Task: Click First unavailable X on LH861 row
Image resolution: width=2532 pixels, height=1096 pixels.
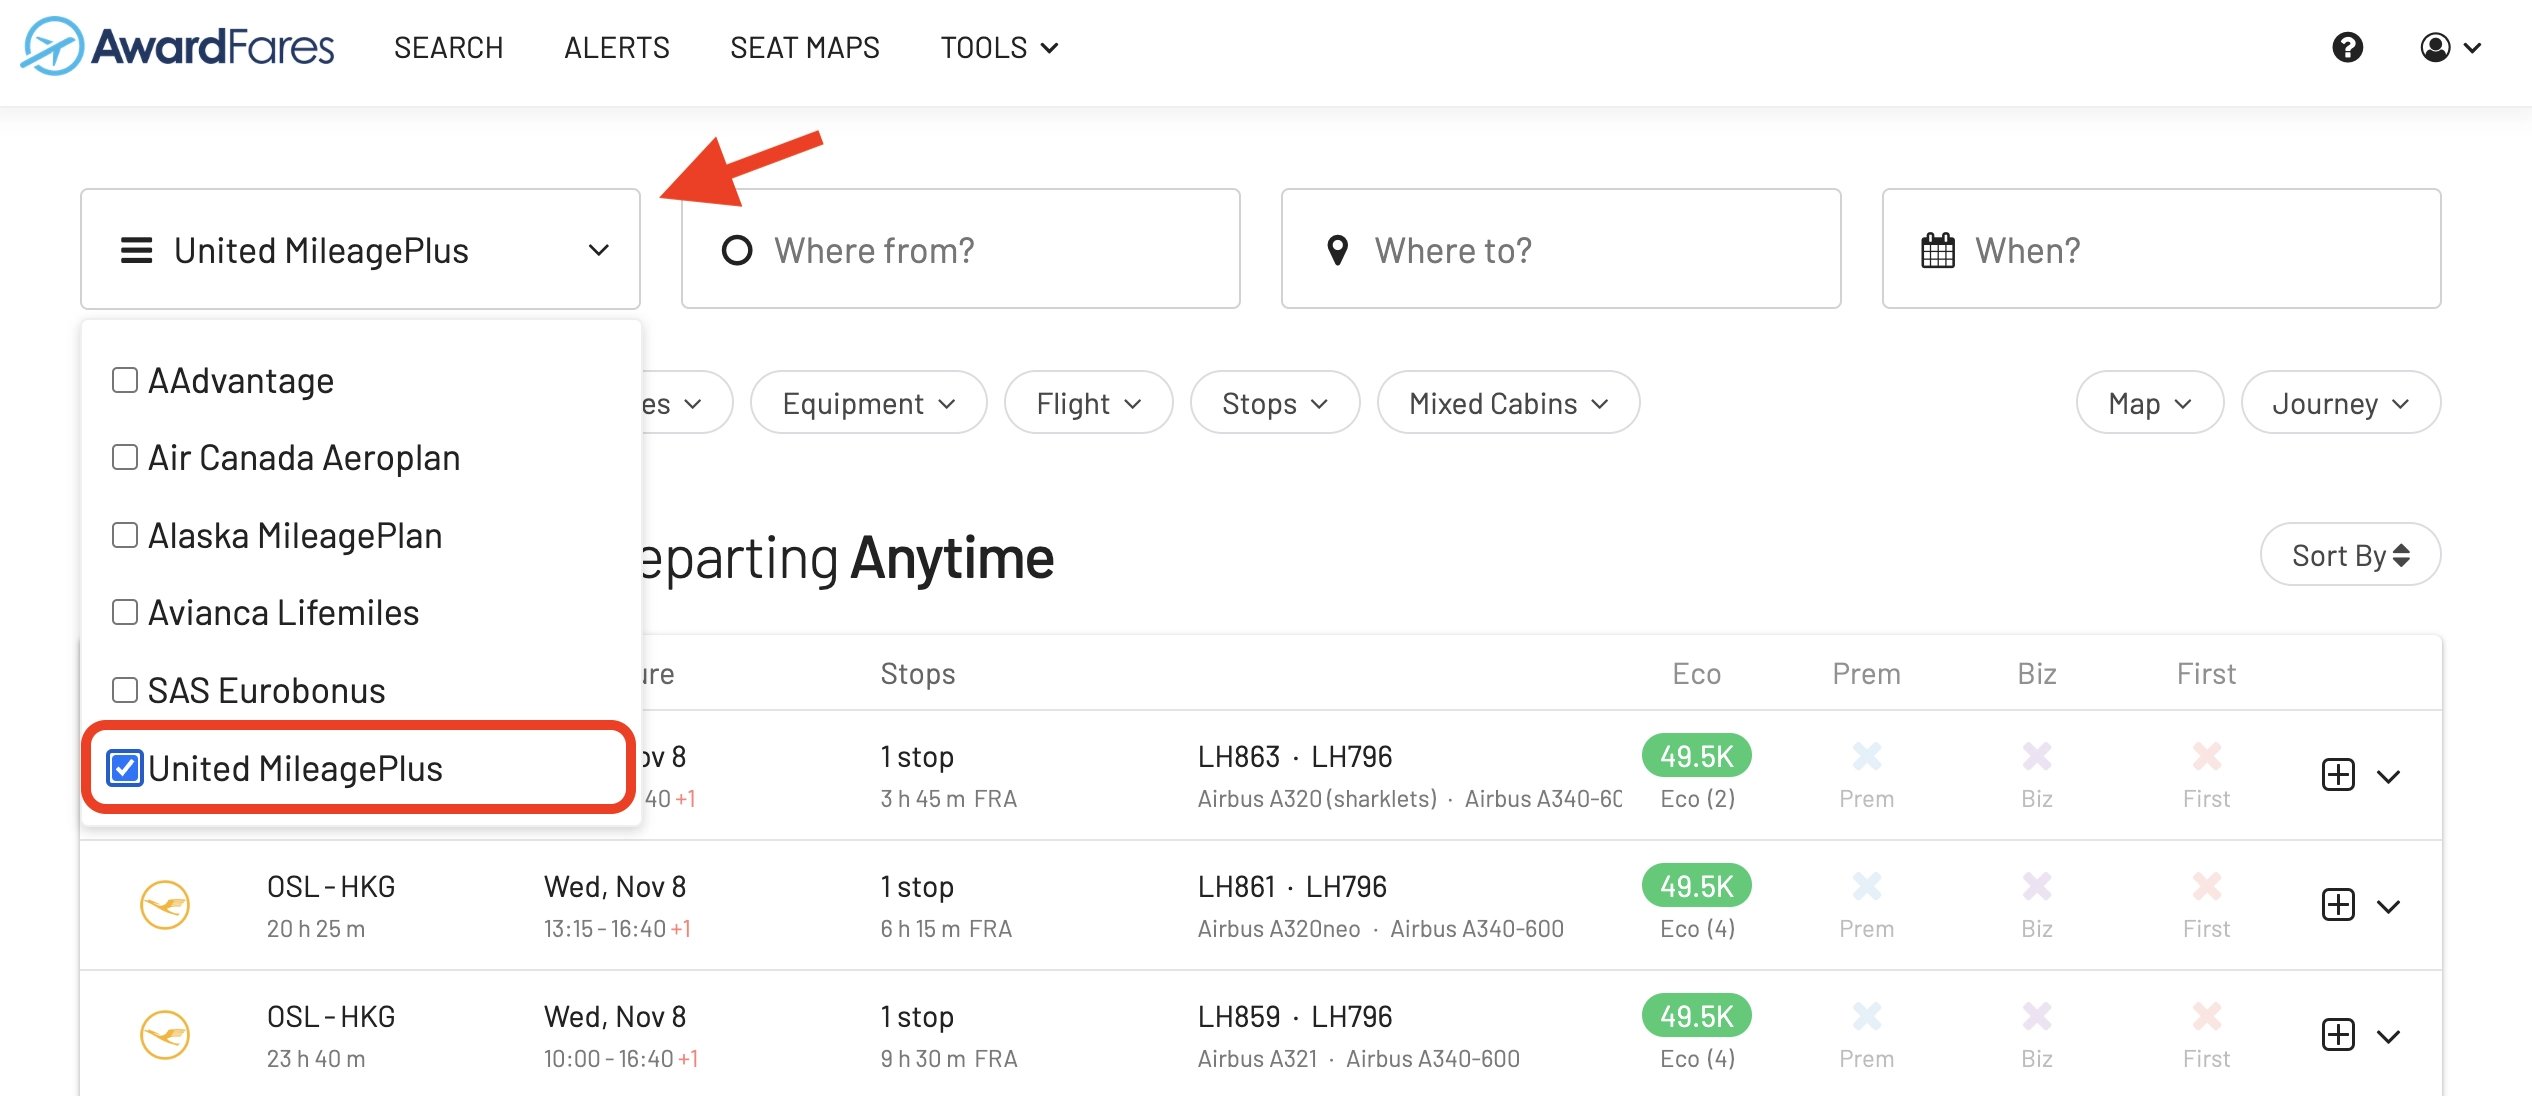Action: tap(2207, 886)
